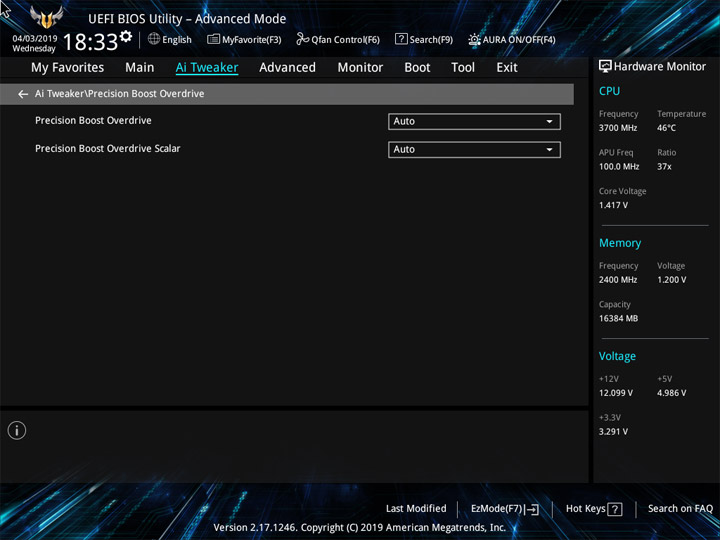The width and height of the screenshot is (720, 540).
Task: Switch to the Advanced tab
Action: coord(287,68)
